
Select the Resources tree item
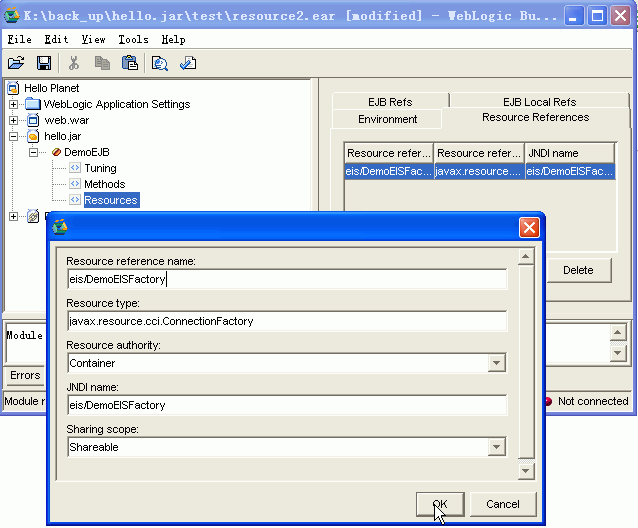(111, 200)
